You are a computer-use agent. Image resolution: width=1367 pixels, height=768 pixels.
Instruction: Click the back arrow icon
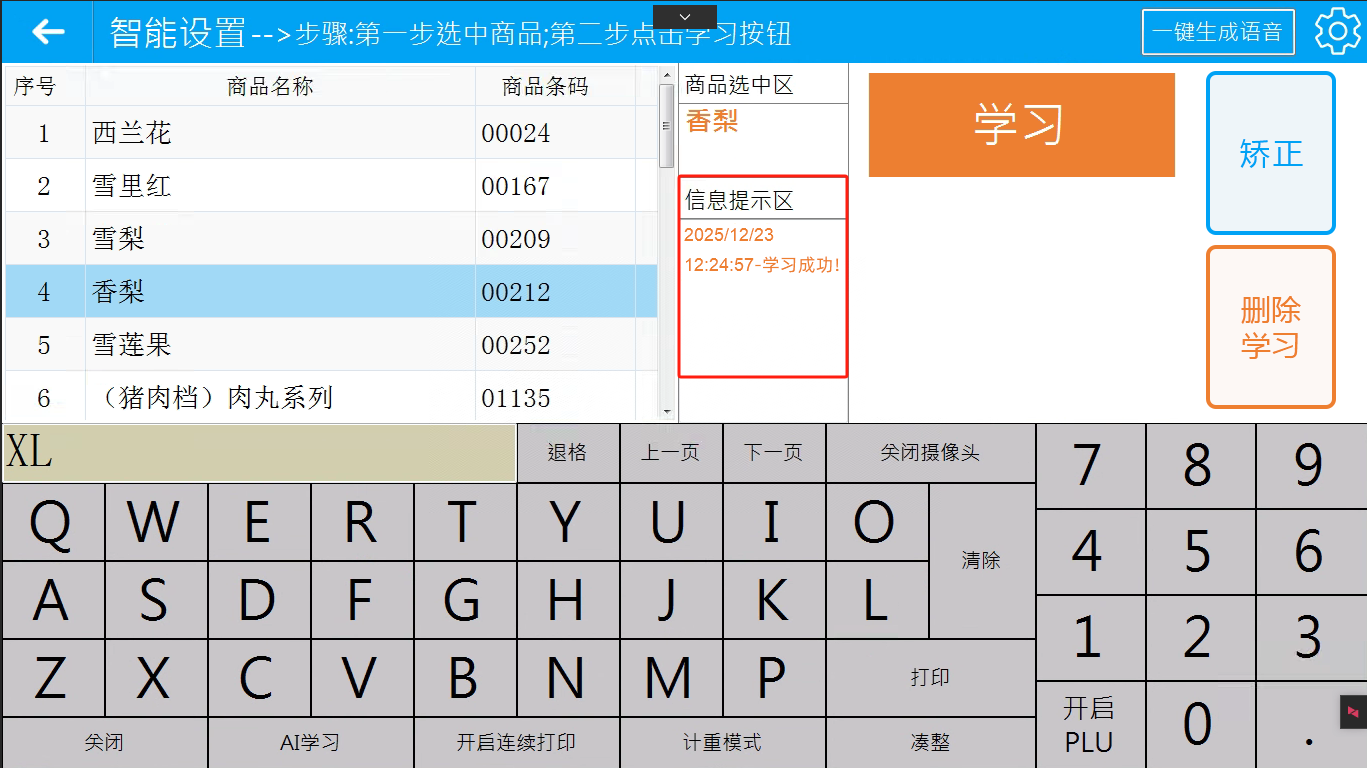pyautogui.click(x=47, y=32)
